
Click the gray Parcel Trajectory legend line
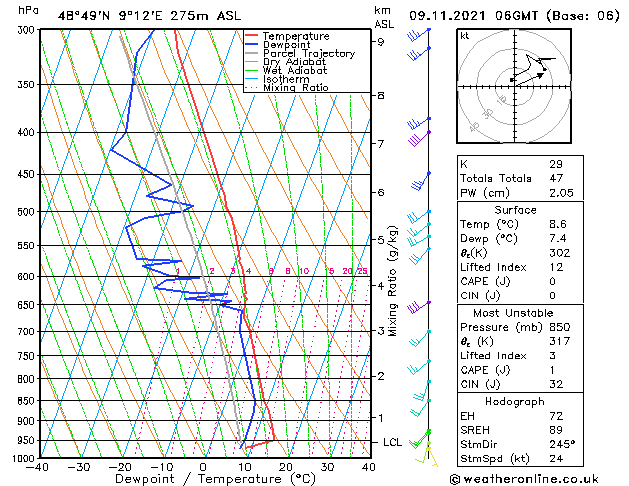tap(251, 53)
